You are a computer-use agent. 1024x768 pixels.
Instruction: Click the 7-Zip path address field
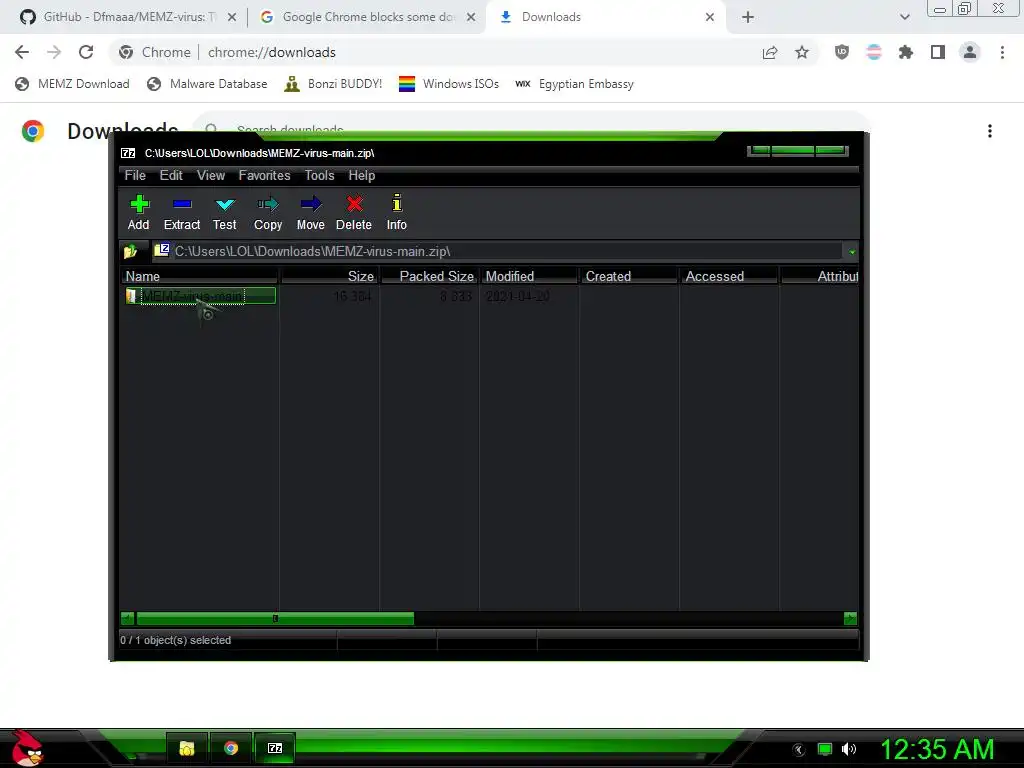click(498, 251)
